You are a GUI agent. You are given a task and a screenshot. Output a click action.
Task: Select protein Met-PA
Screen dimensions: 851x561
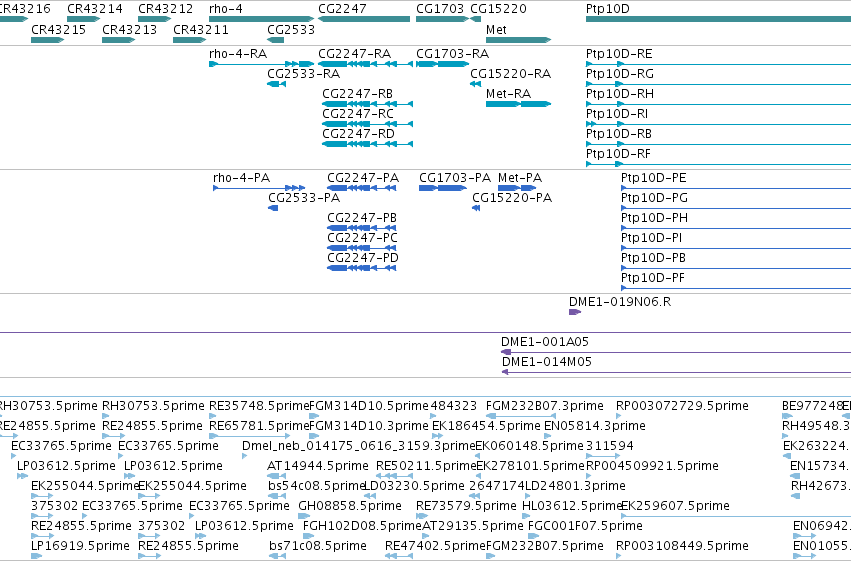520,178
